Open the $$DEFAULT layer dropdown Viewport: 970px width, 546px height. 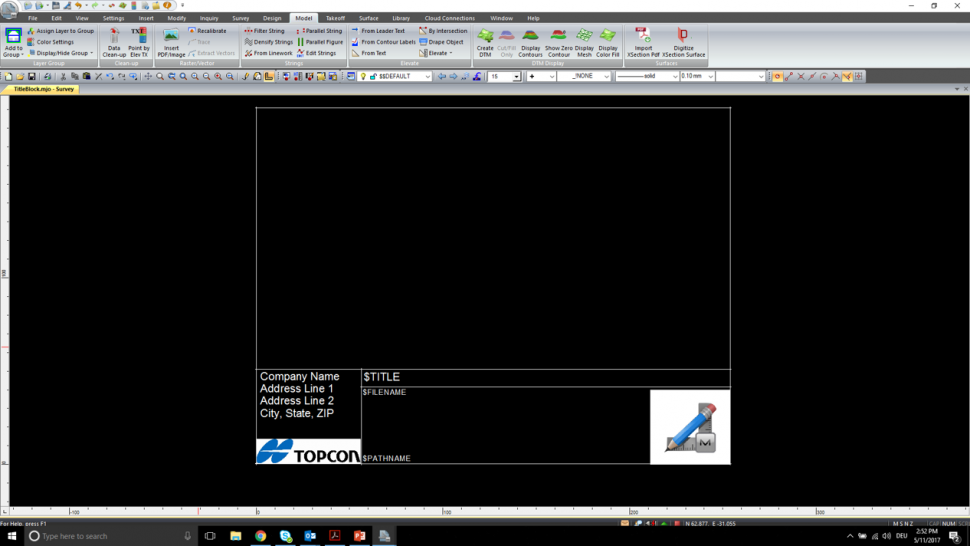click(427, 76)
